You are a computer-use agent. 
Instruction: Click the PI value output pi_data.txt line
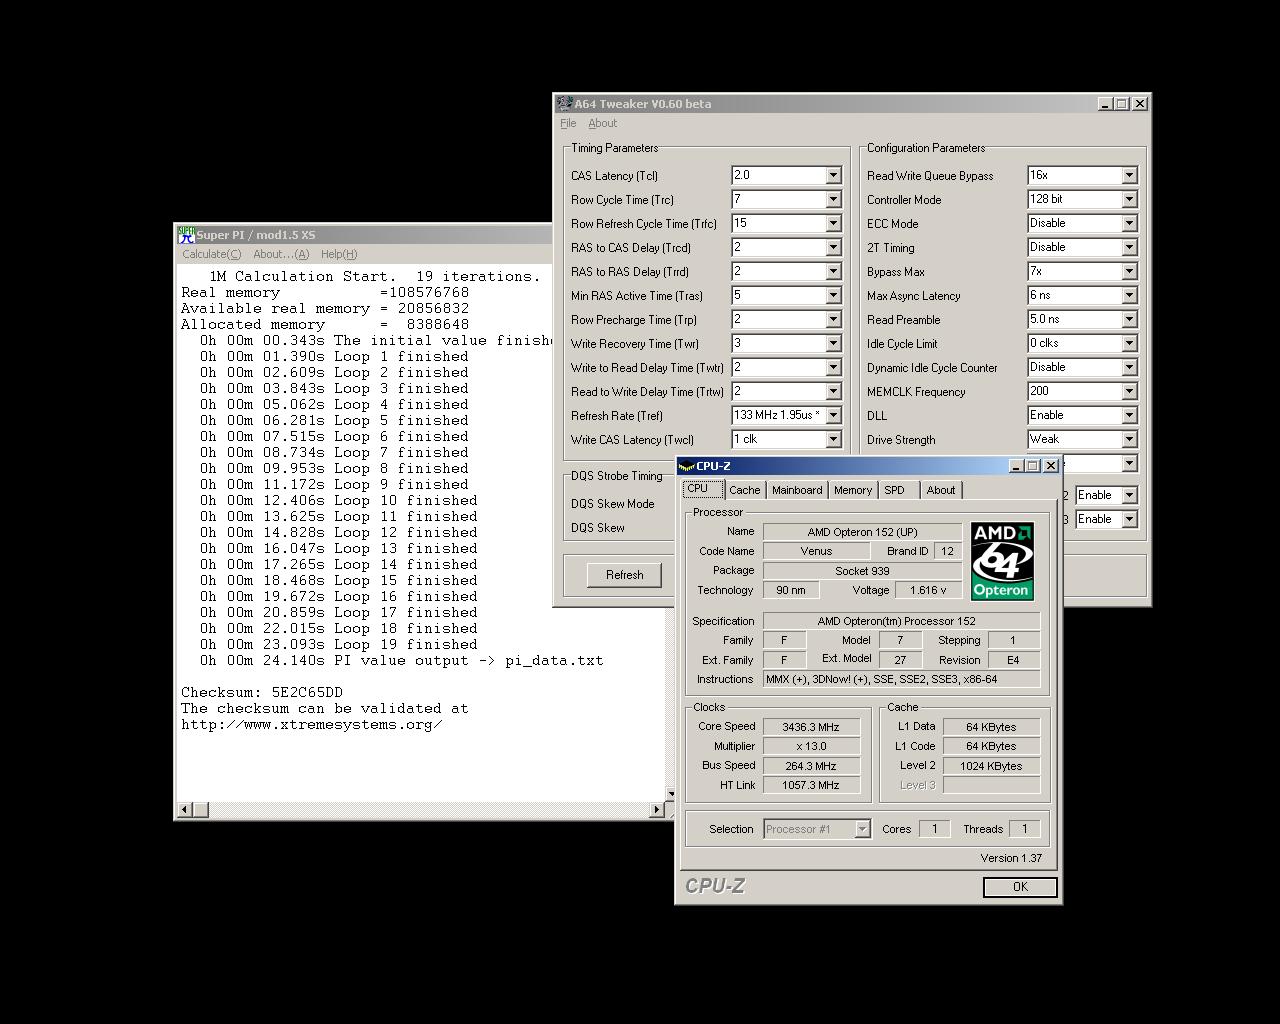(x=402, y=660)
